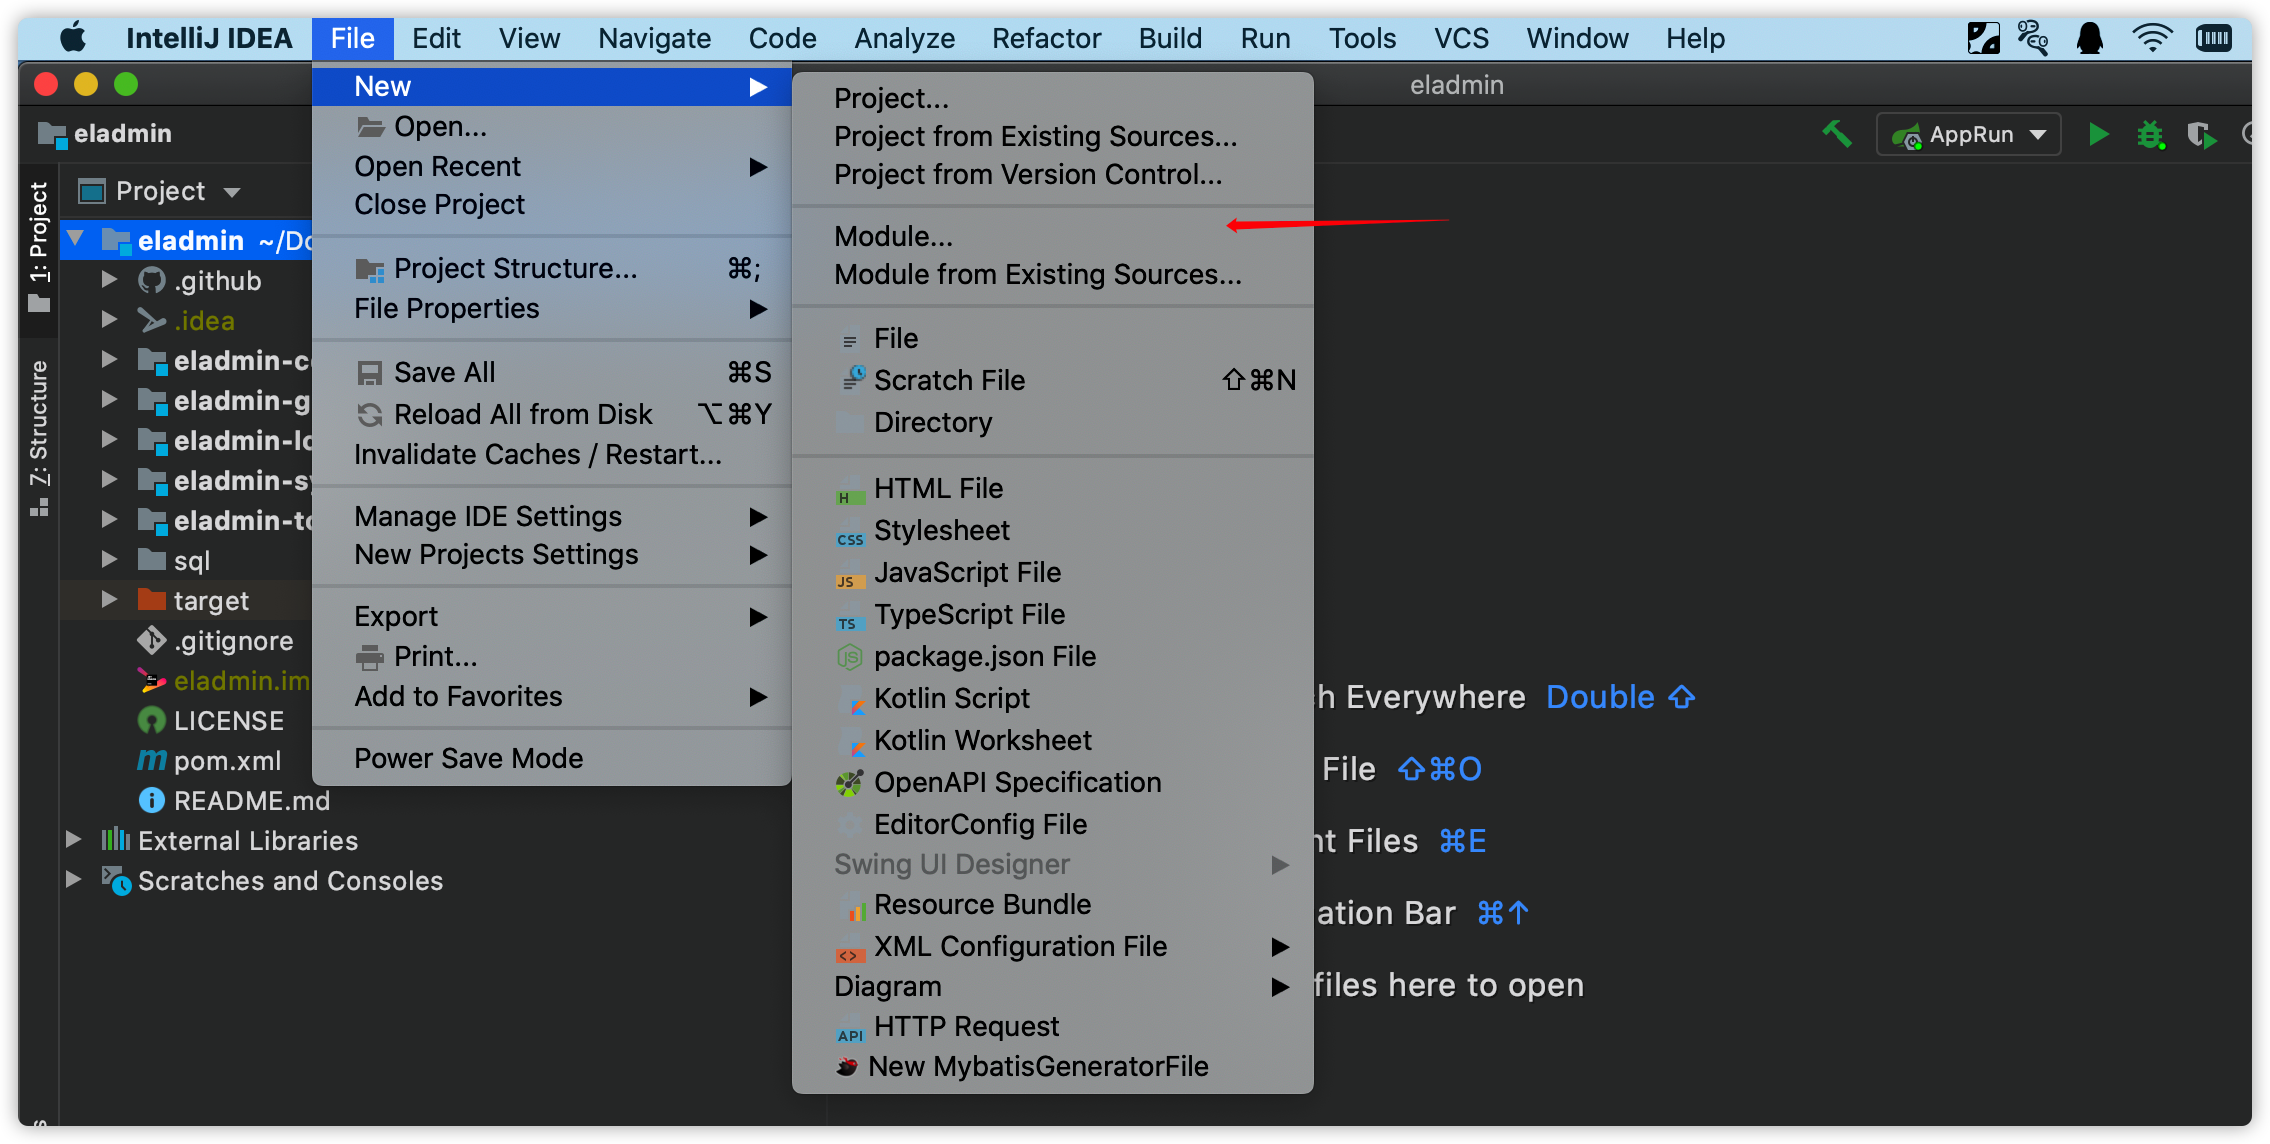Click the HTML File icon

(849, 490)
